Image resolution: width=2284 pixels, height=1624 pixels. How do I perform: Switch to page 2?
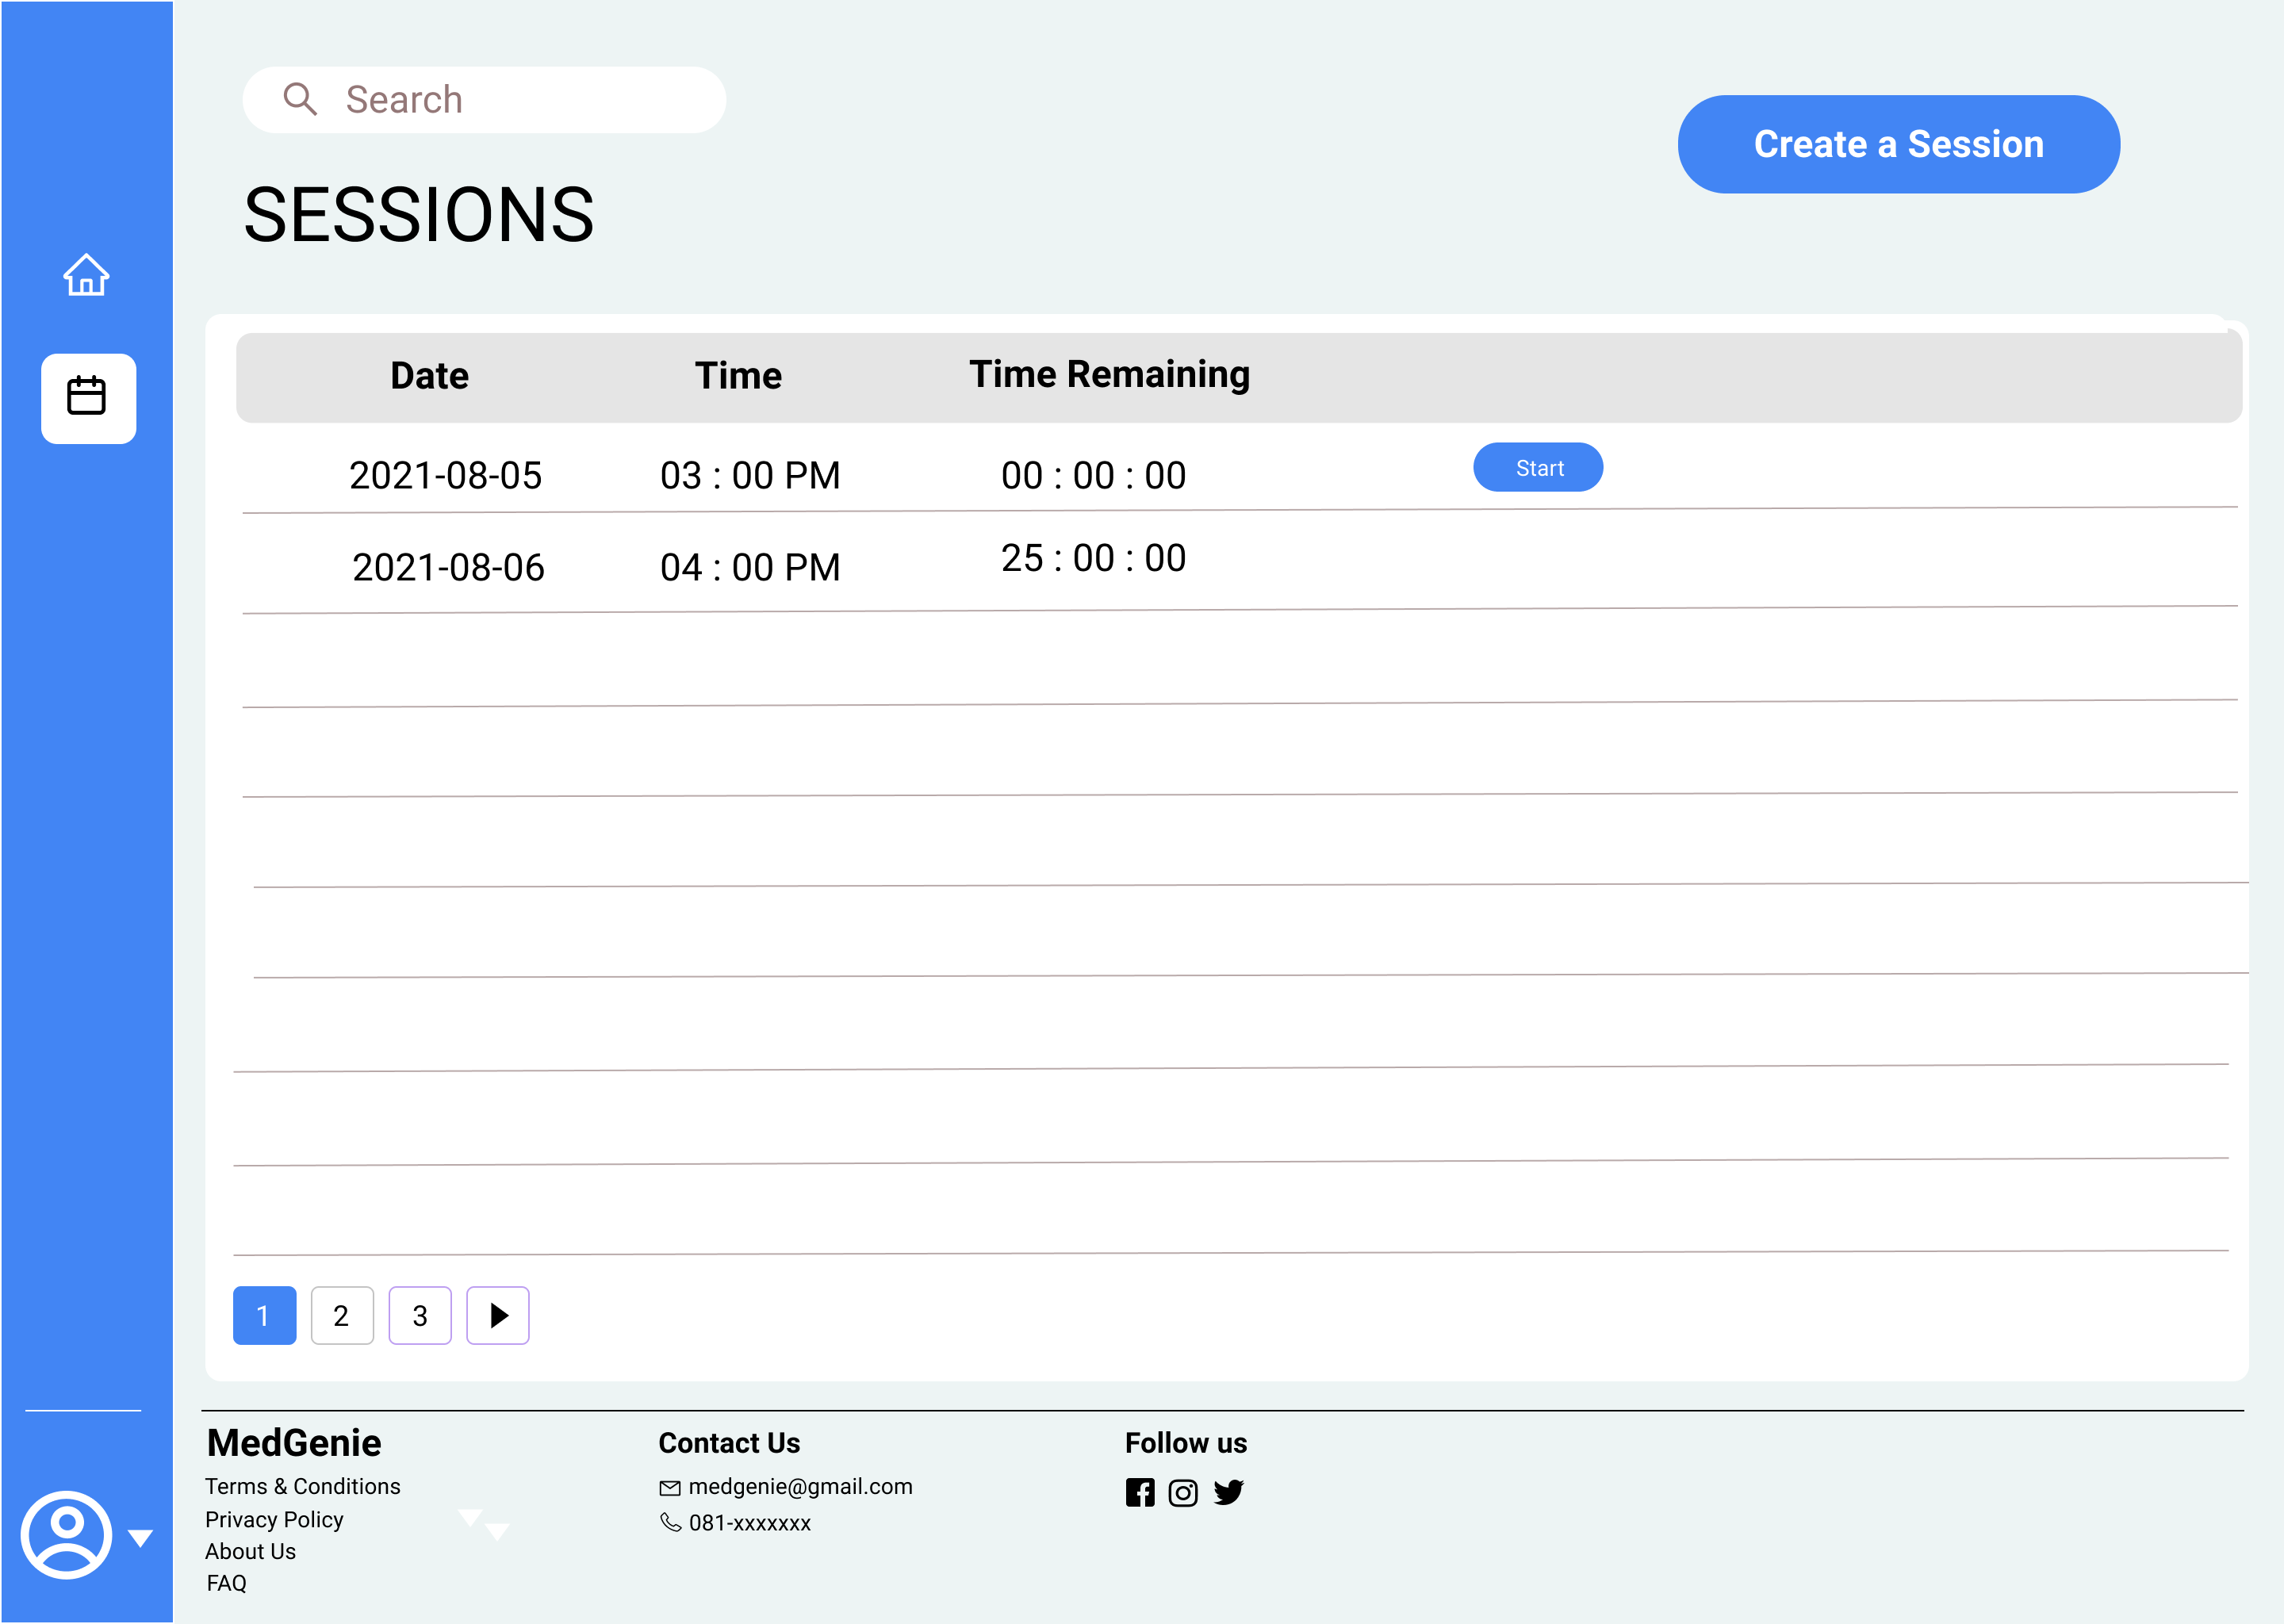tap(342, 1315)
